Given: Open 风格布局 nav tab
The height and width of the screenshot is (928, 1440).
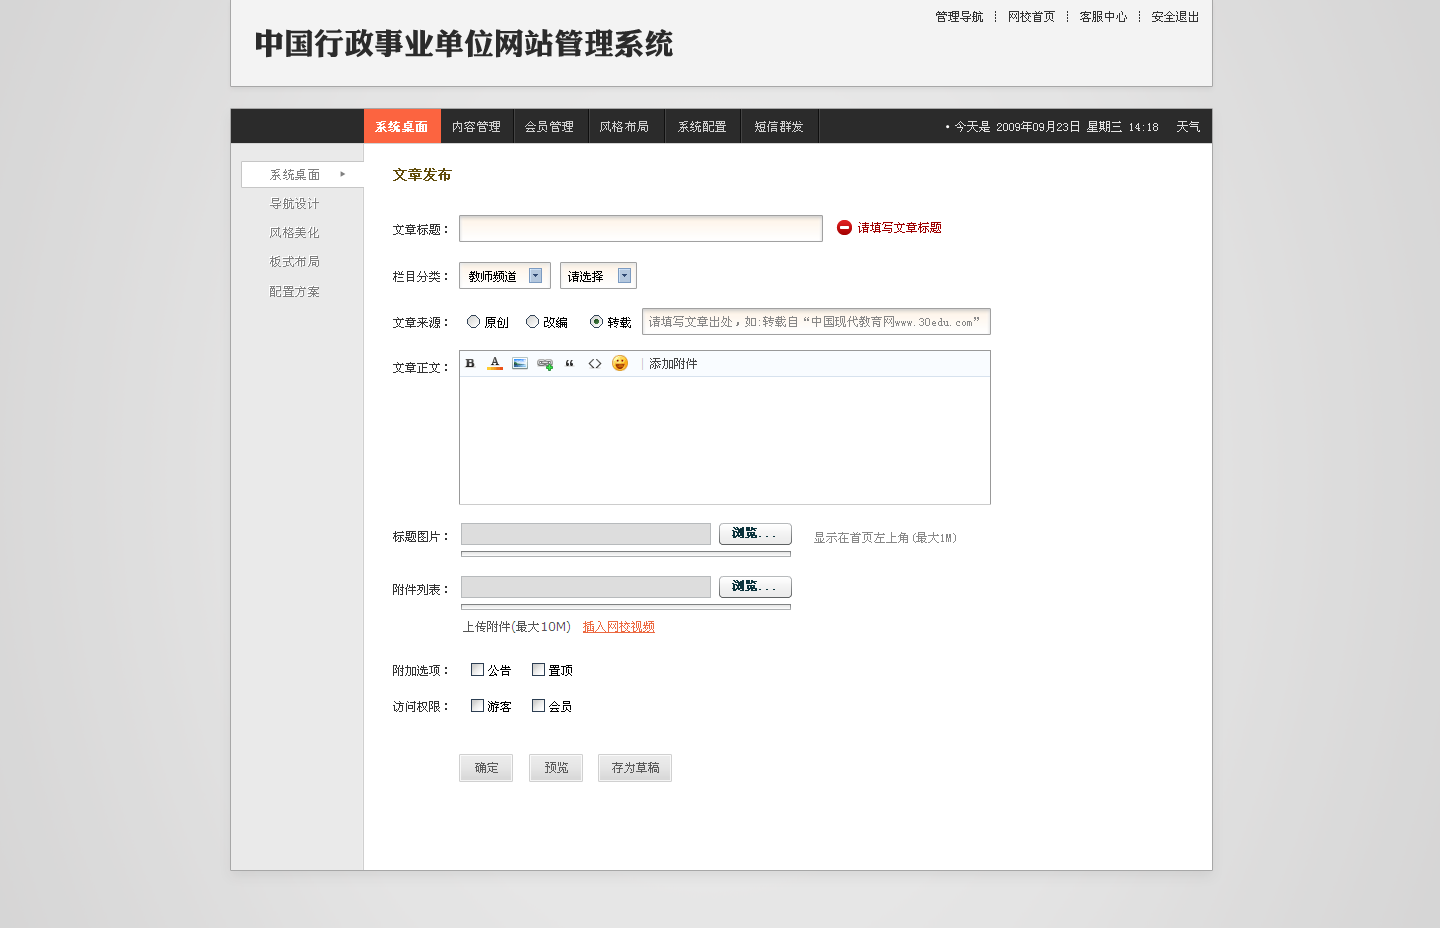Looking at the screenshot, I should (x=624, y=127).
